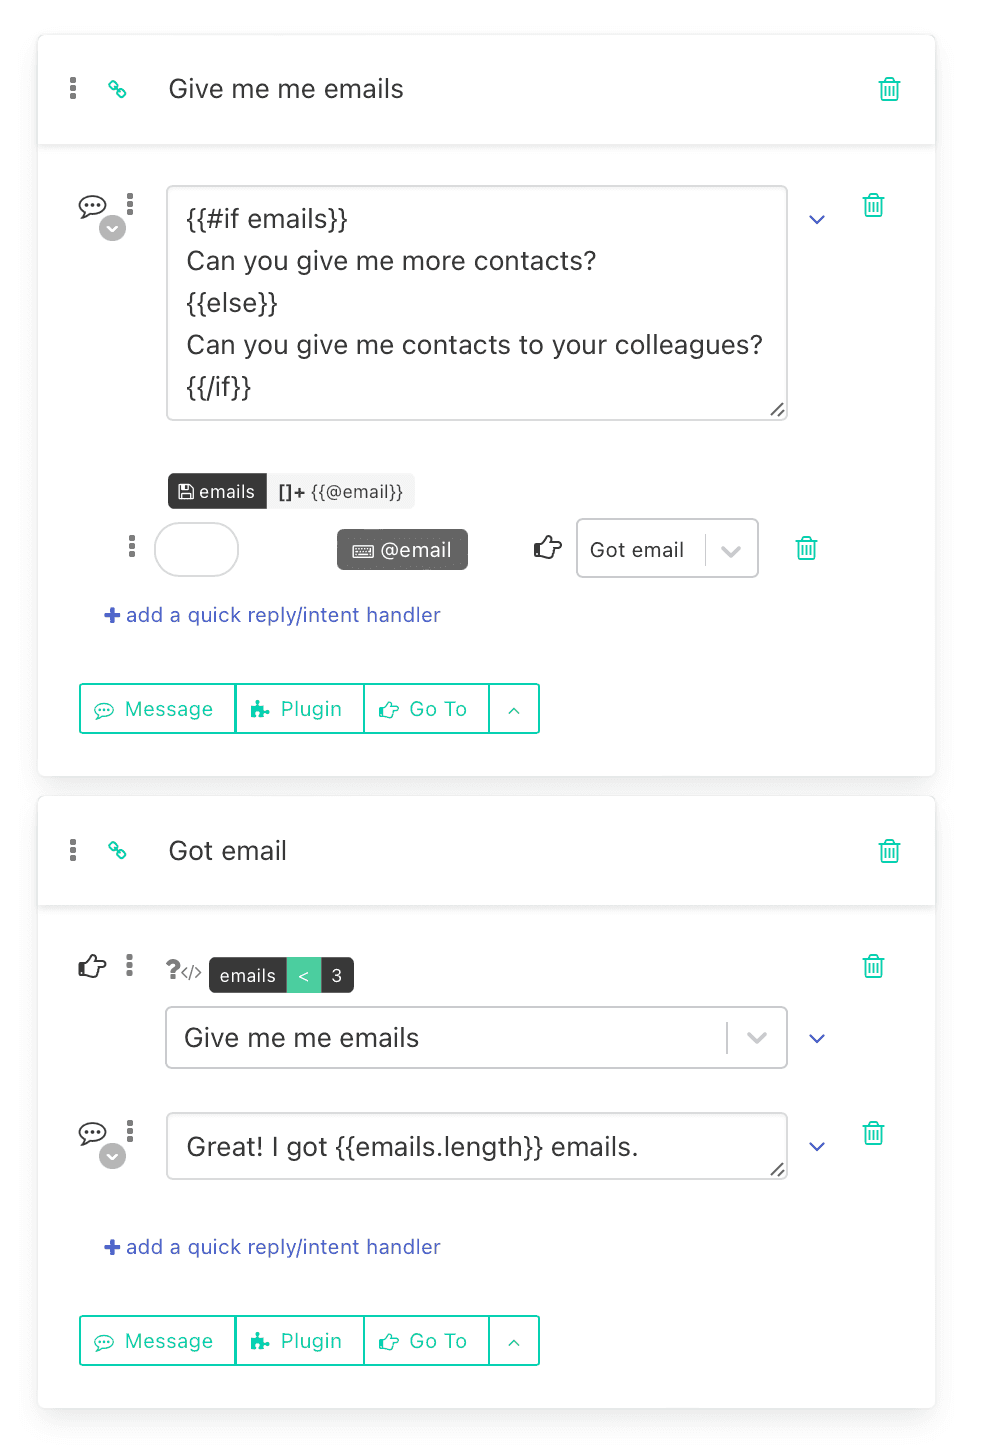This screenshot has height=1448, width=982.
Task: Click the empty quick reply label field
Action: pos(196,549)
